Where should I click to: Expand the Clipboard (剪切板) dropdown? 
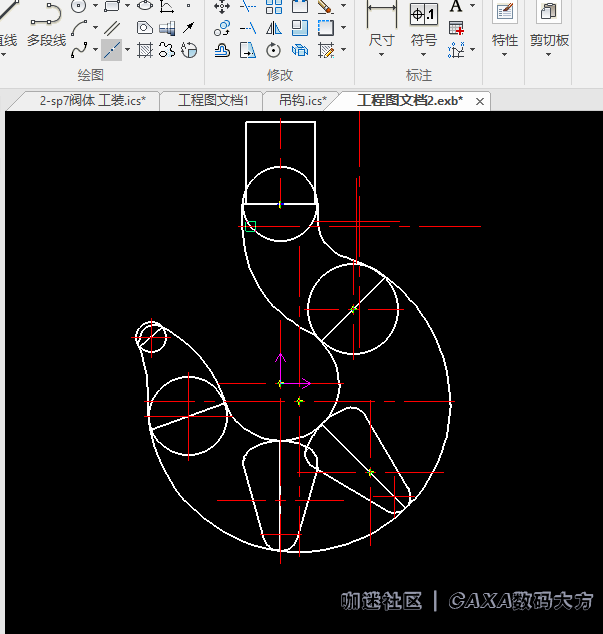click(x=549, y=41)
